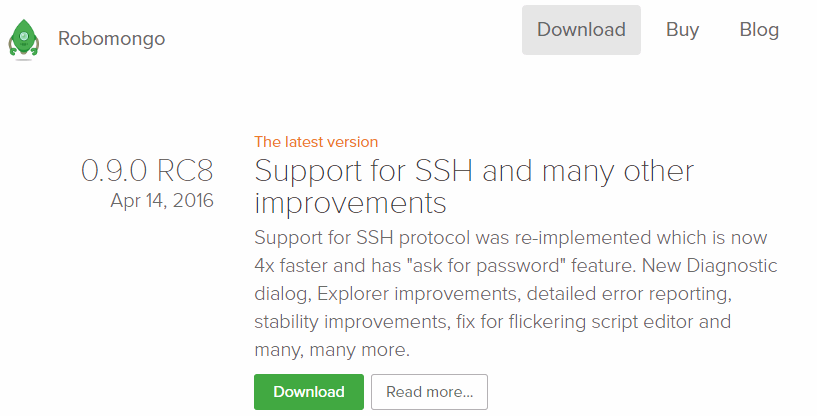Click the orange 'The latest version' label
817x416 pixels.
(x=316, y=142)
